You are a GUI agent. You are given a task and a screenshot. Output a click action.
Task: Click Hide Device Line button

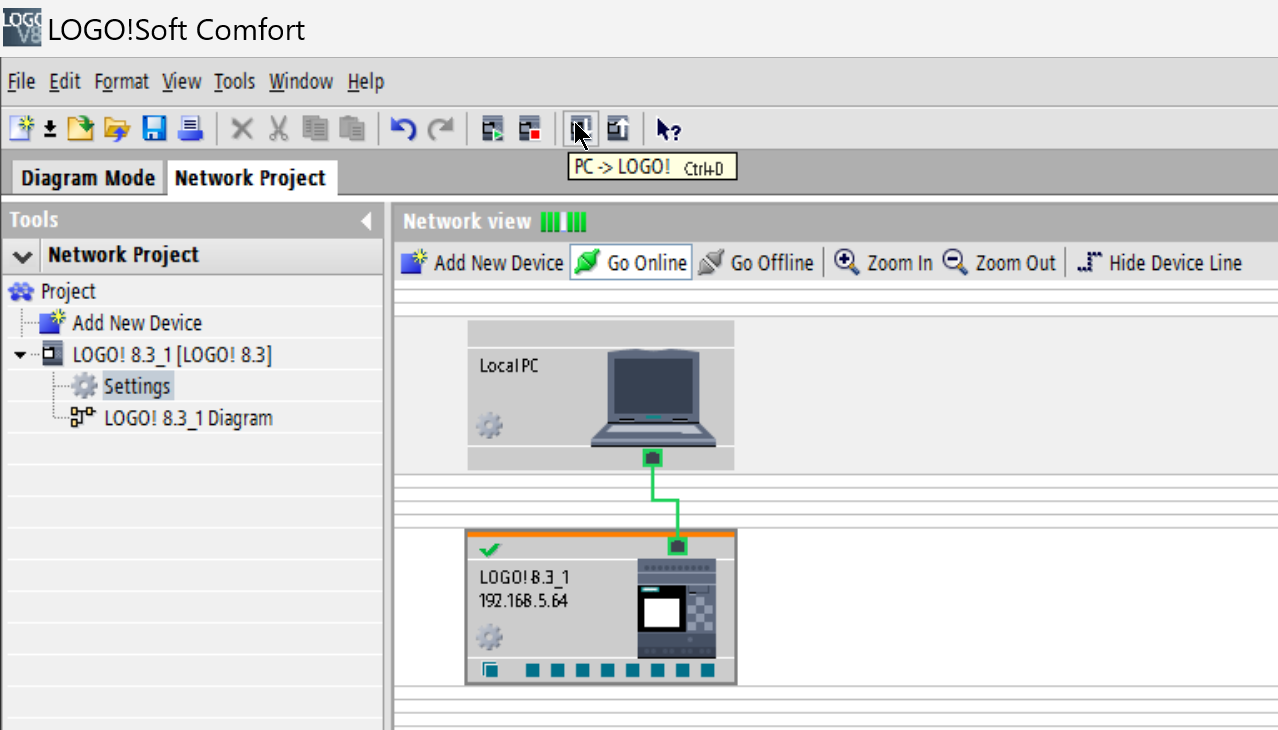(x=1159, y=263)
